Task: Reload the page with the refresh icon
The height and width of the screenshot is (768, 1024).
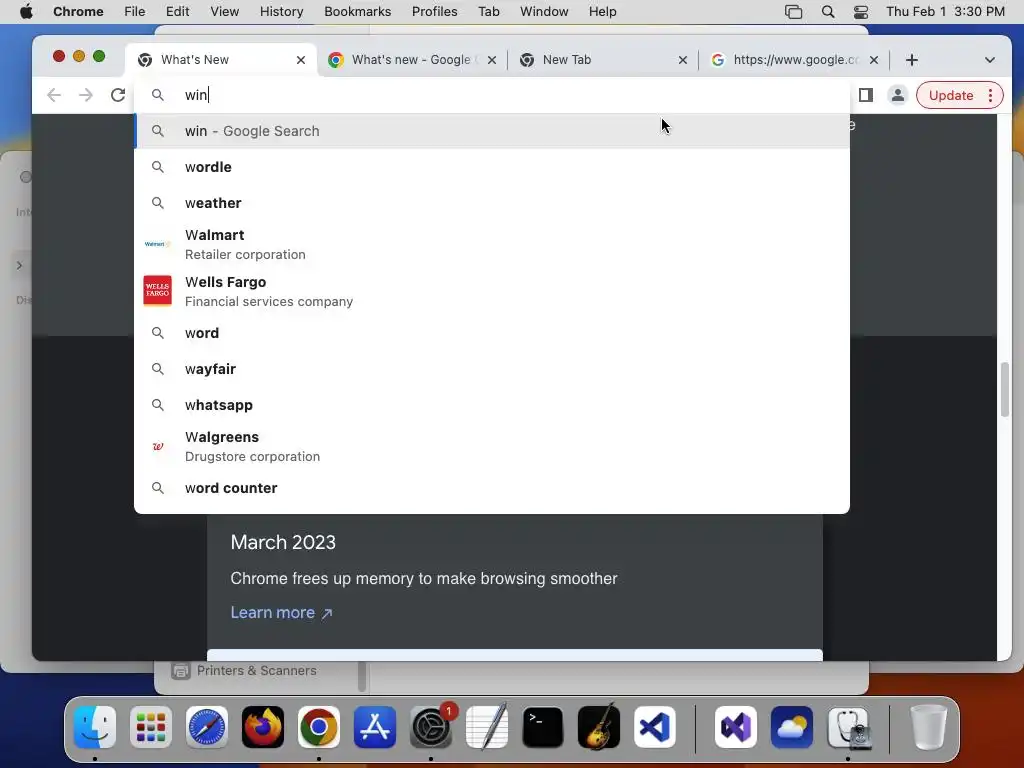Action: pos(118,95)
